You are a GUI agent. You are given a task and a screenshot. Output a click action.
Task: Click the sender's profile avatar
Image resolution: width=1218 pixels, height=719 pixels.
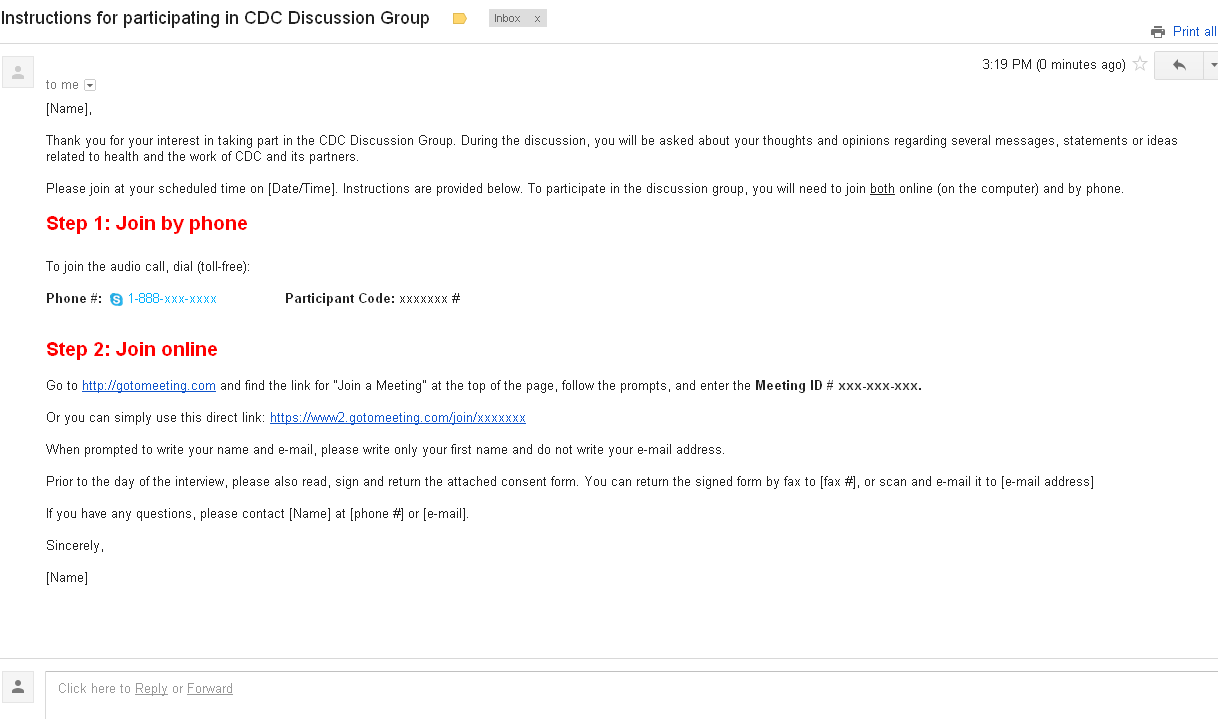pos(18,72)
